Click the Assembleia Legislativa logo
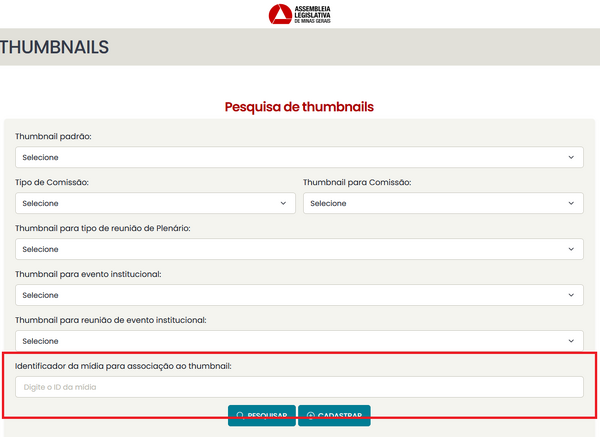The height and width of the screenshot is (437, 600). pos(299,13)
